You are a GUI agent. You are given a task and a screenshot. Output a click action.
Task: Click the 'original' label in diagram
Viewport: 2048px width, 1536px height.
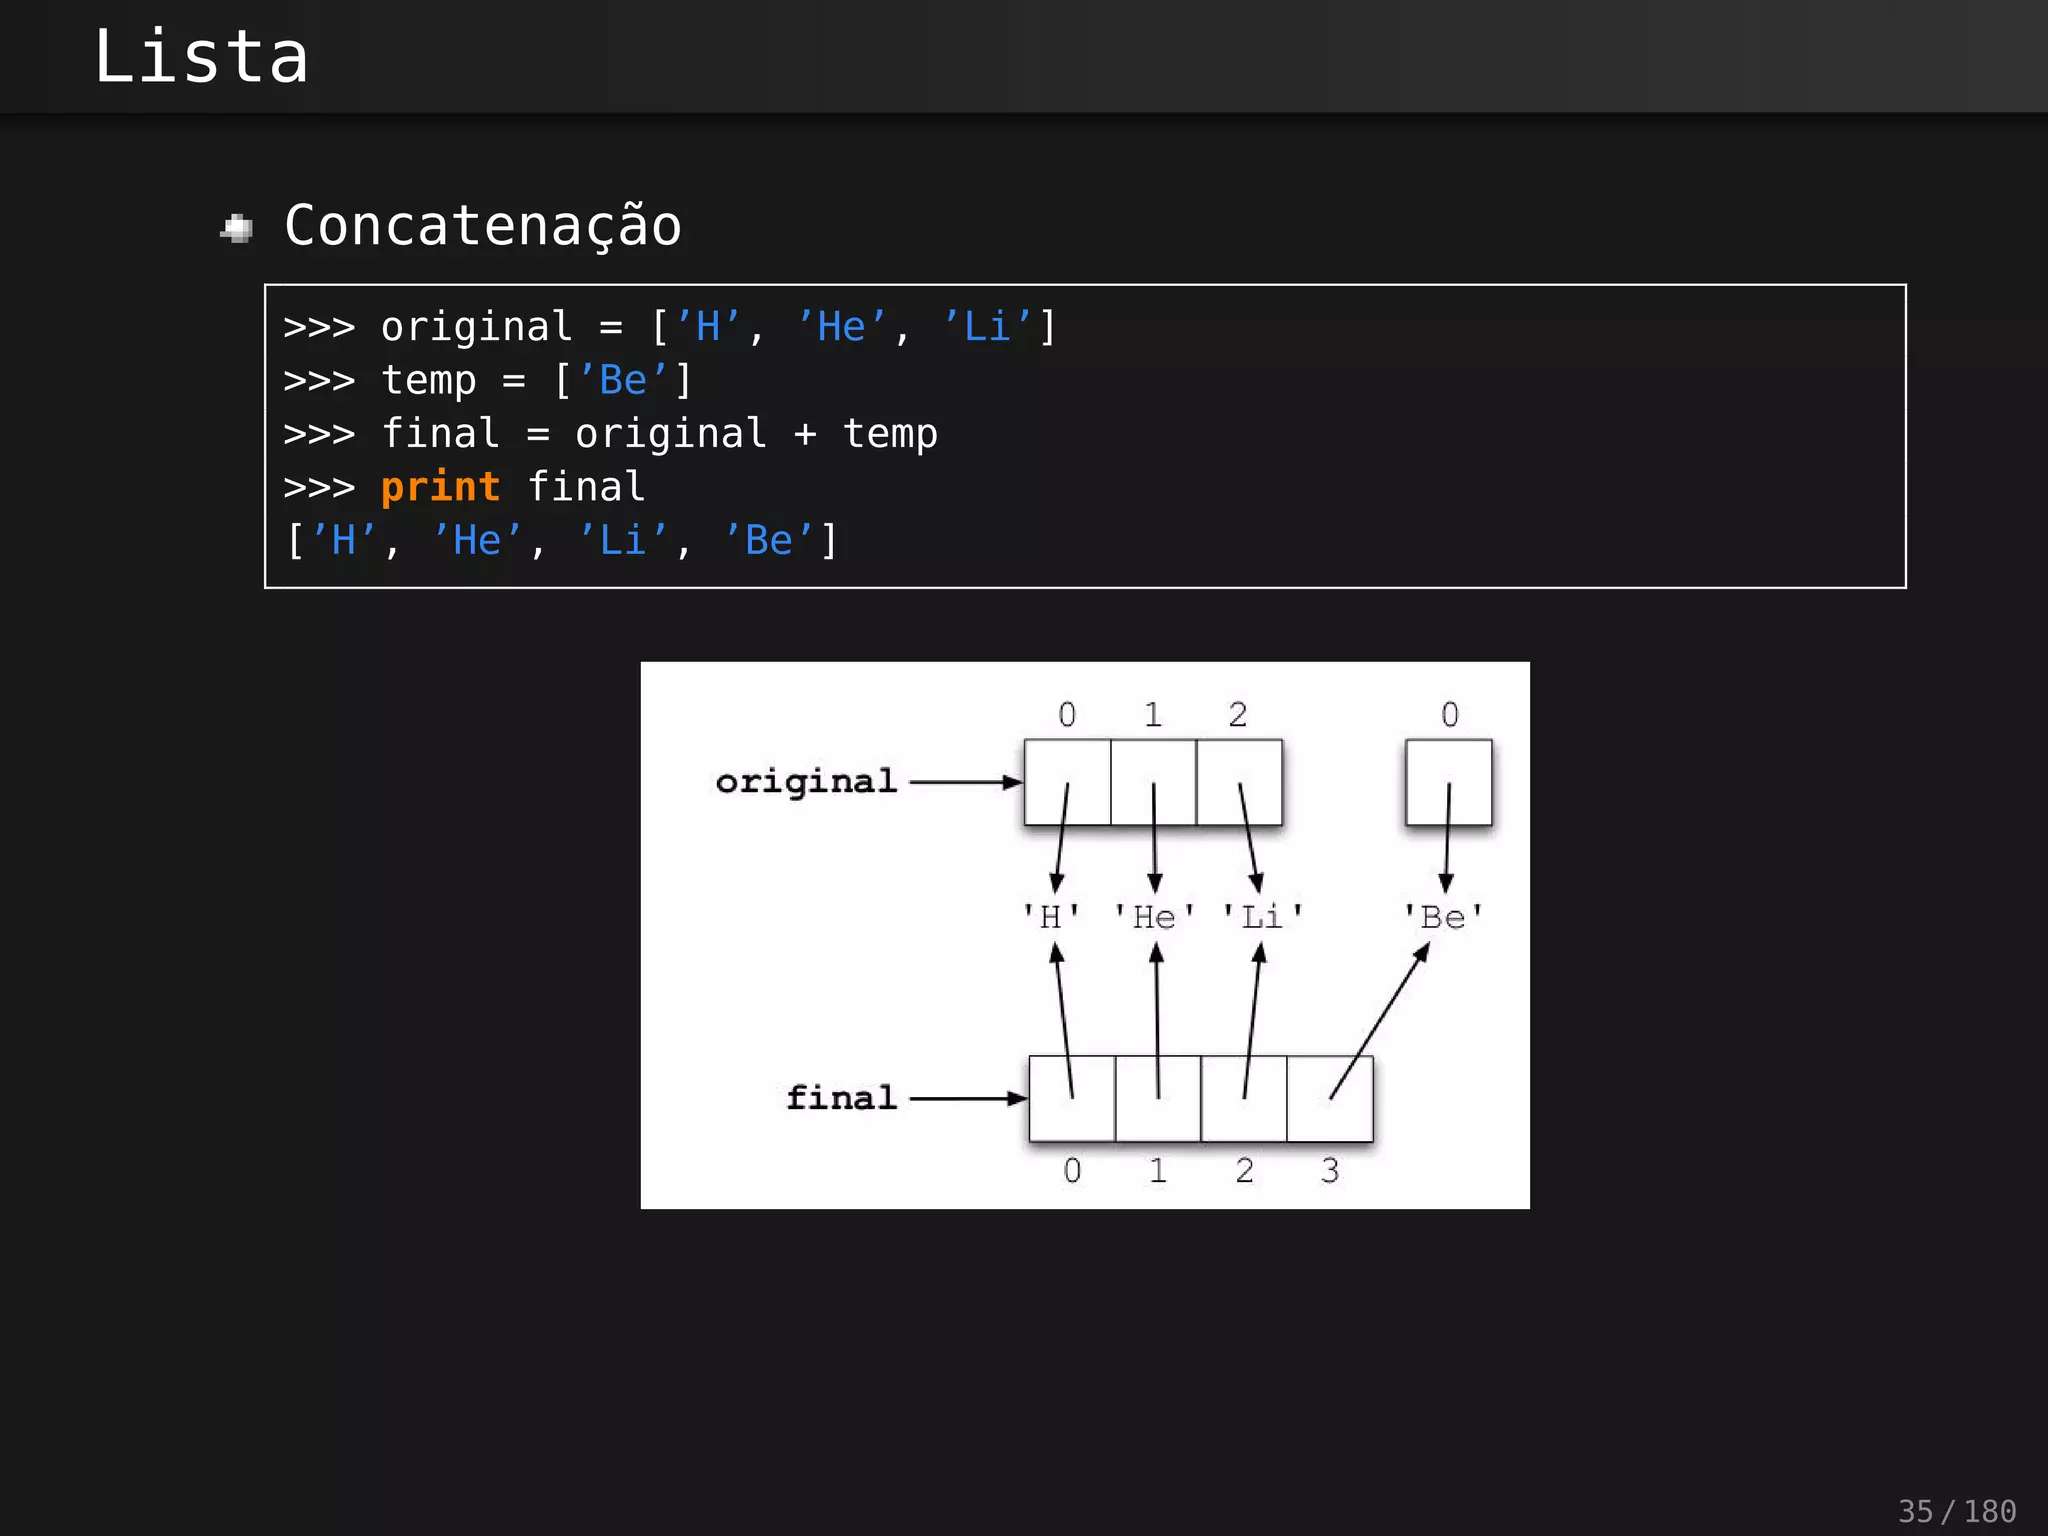806,782
